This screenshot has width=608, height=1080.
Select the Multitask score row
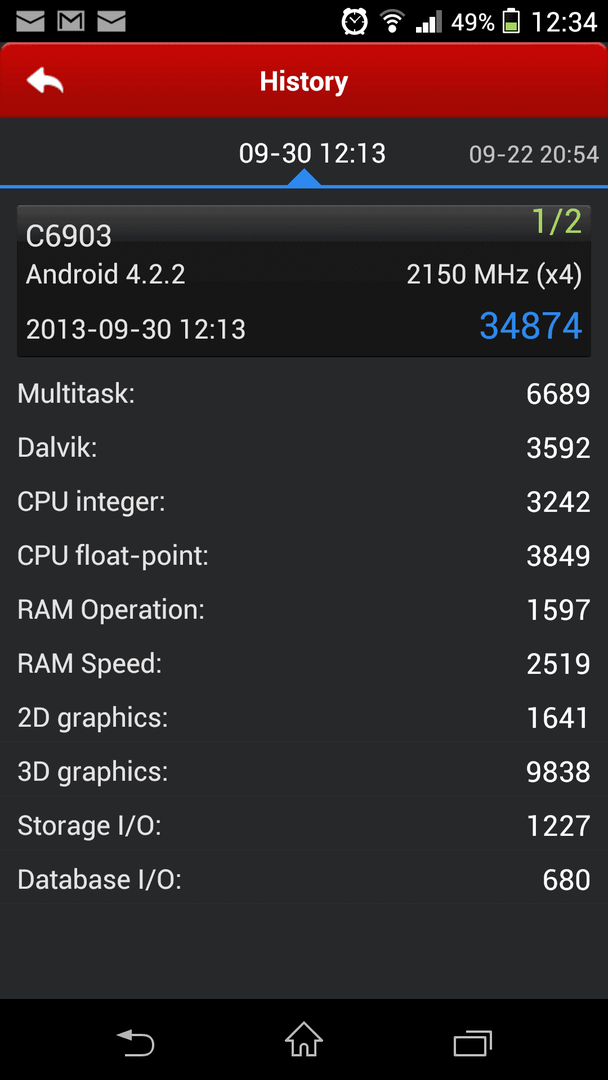coord(304,394)
